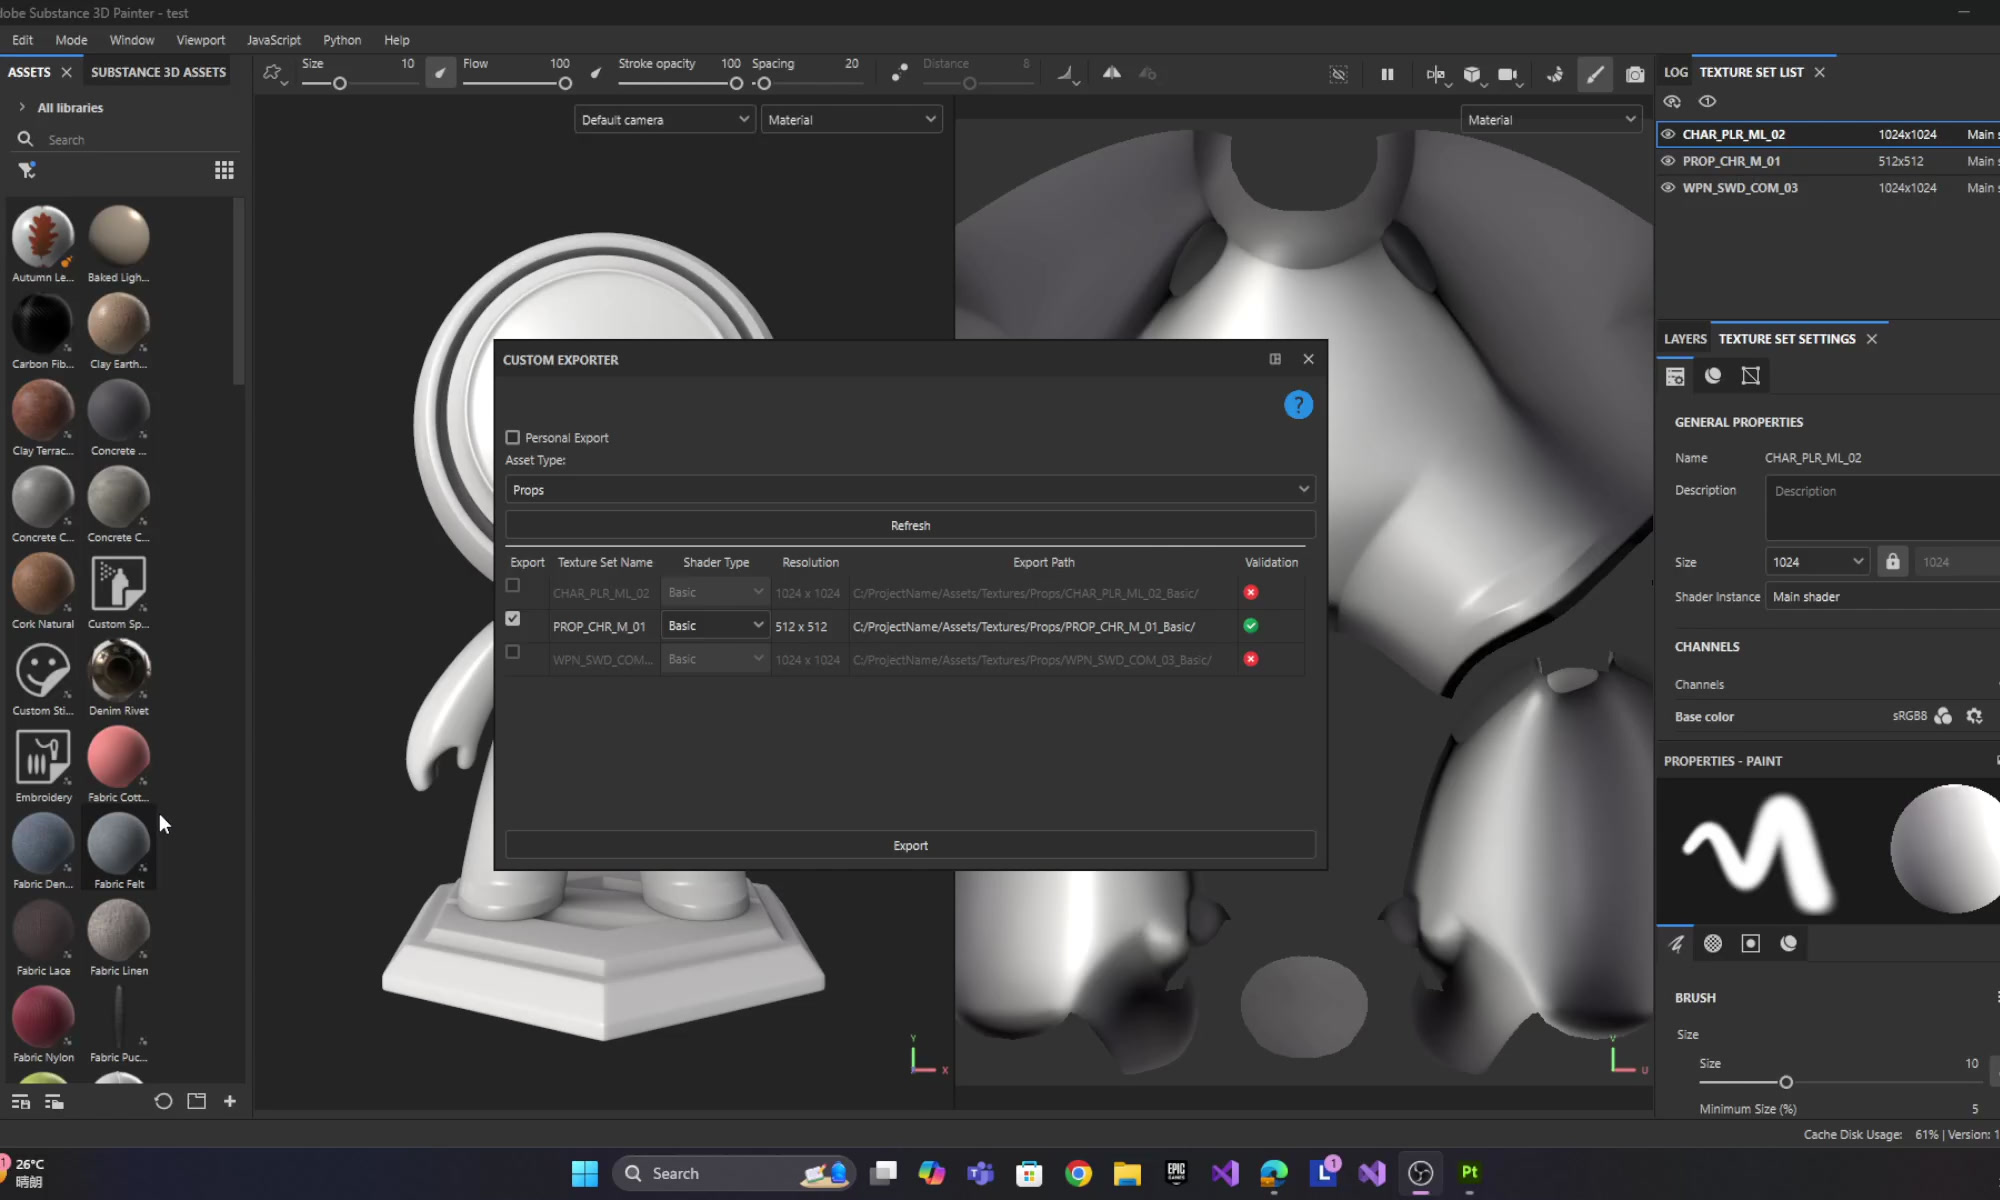Screen dimensions: 2000x1200
Task: Open the assets filter funnel icon
Action: pos(27,171)
